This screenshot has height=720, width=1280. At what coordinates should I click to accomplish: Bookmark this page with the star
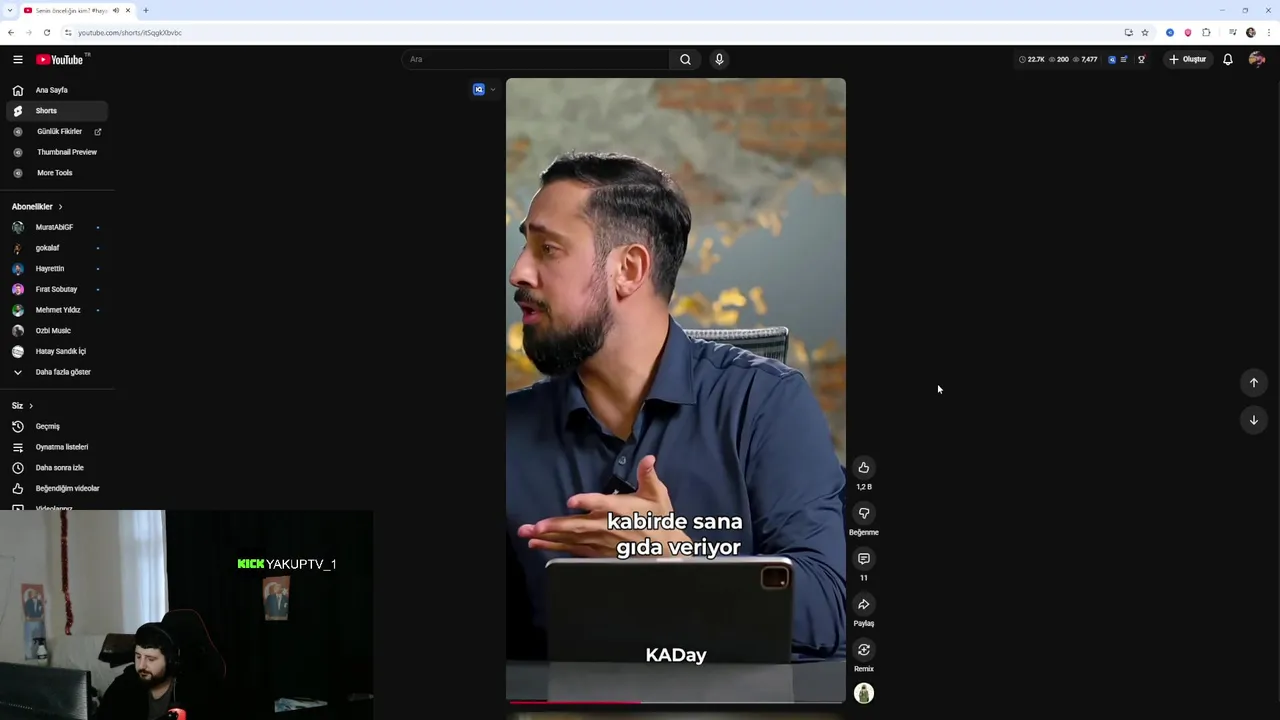(1145, 32)
